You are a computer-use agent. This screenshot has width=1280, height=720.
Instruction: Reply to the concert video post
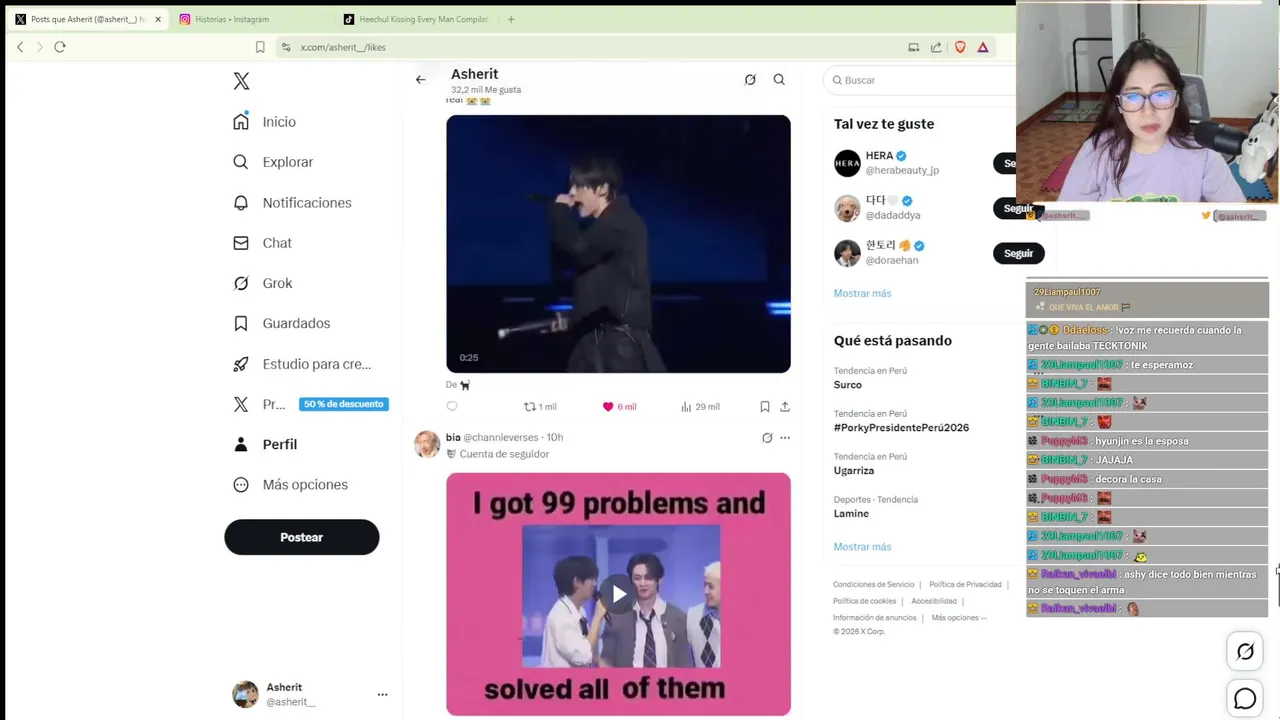pos(452,406)
